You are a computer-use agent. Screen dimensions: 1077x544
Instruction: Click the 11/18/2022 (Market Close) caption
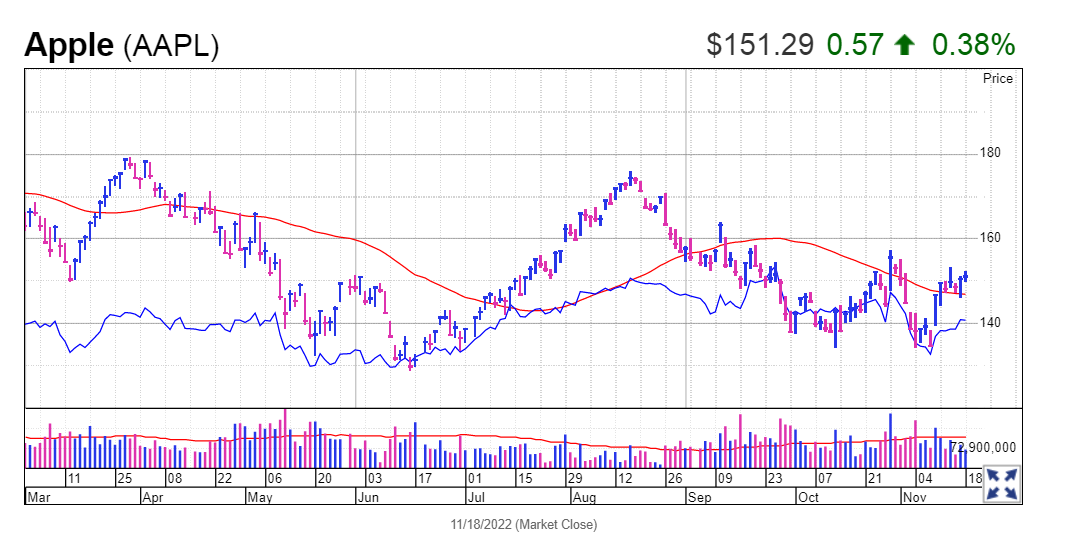click(x=524, y=525)
